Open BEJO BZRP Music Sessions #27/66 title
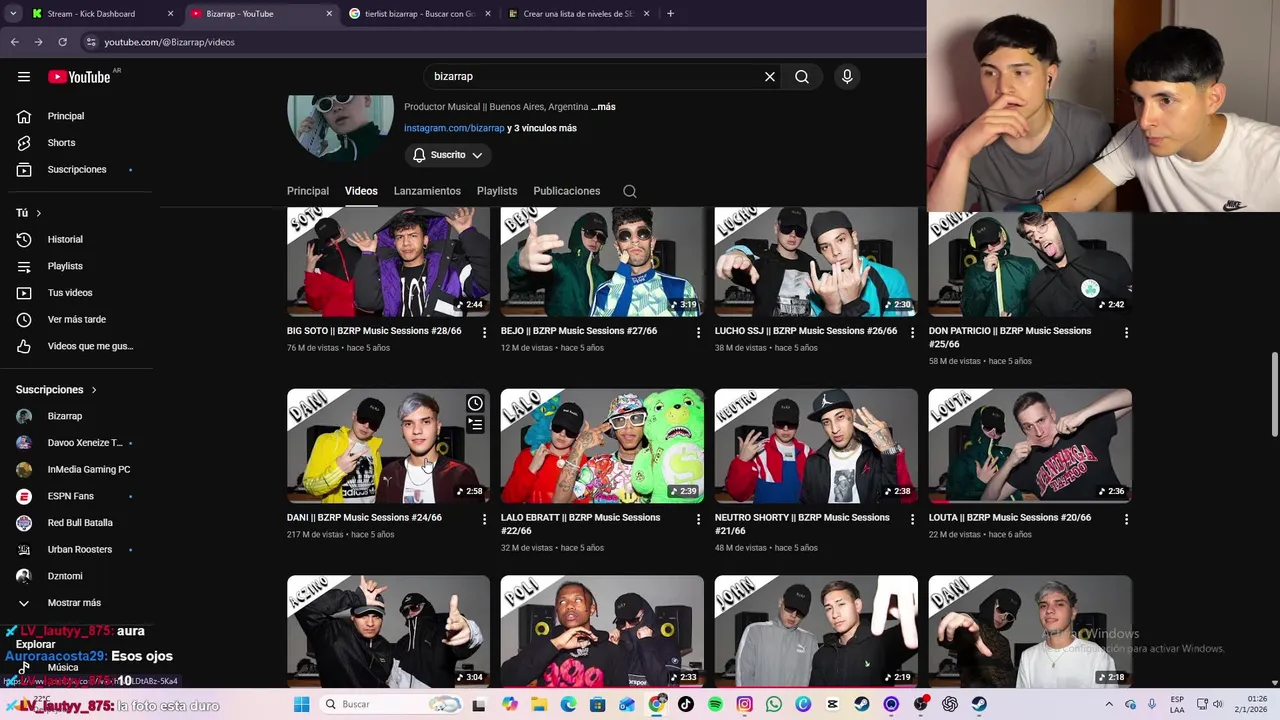Image resolution: width=1280 pixels, height=720 pixels. [579, 331]
